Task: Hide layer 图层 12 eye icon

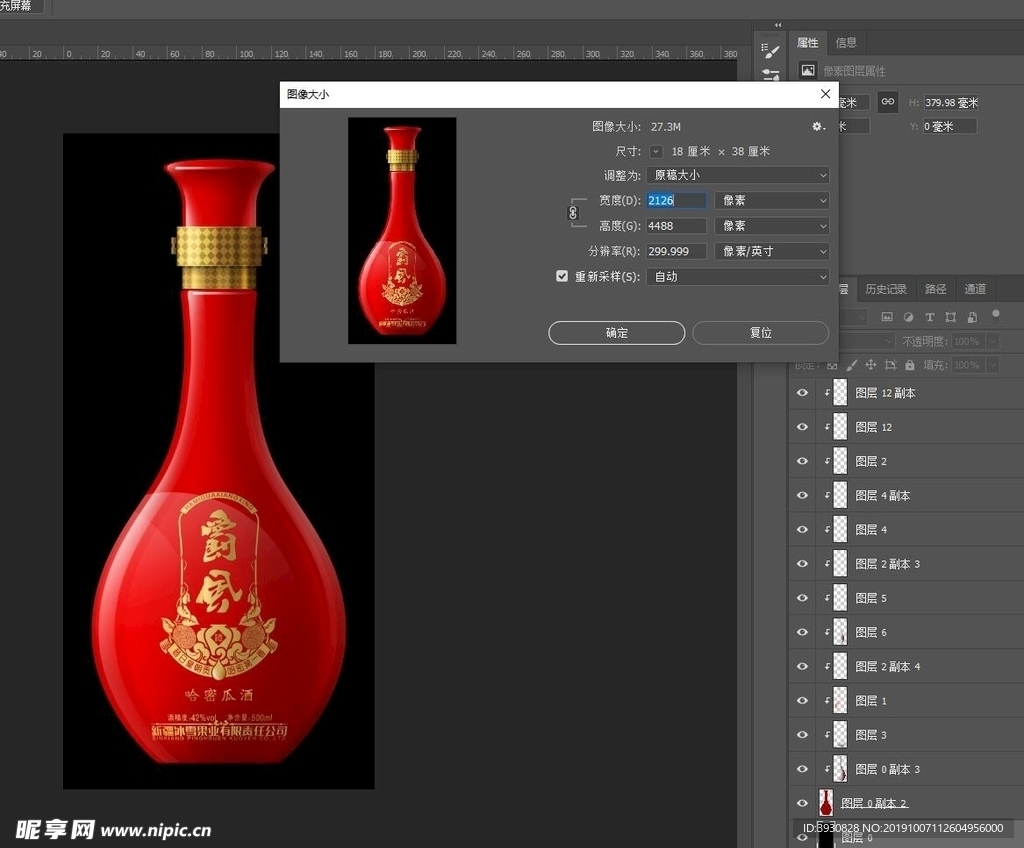Action: point(803,427)
